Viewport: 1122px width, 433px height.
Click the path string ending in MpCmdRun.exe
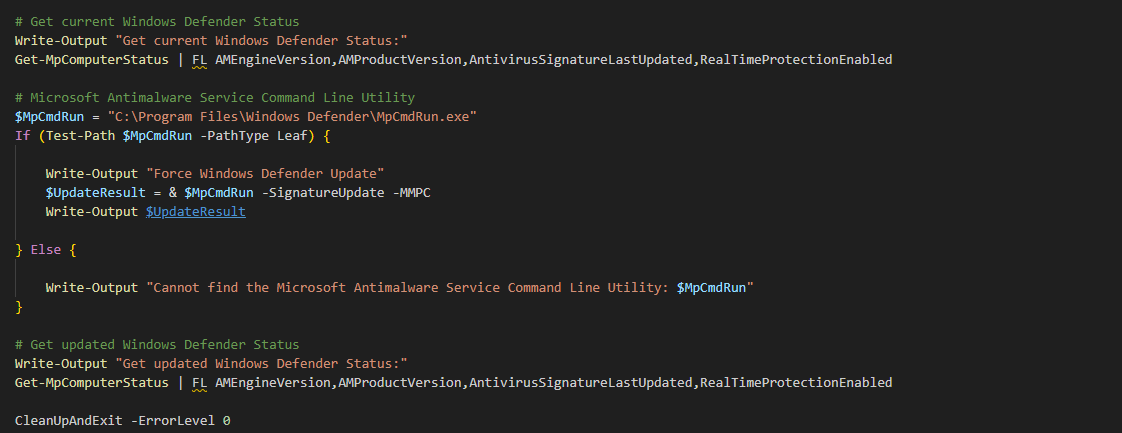(x=292, y=116)
